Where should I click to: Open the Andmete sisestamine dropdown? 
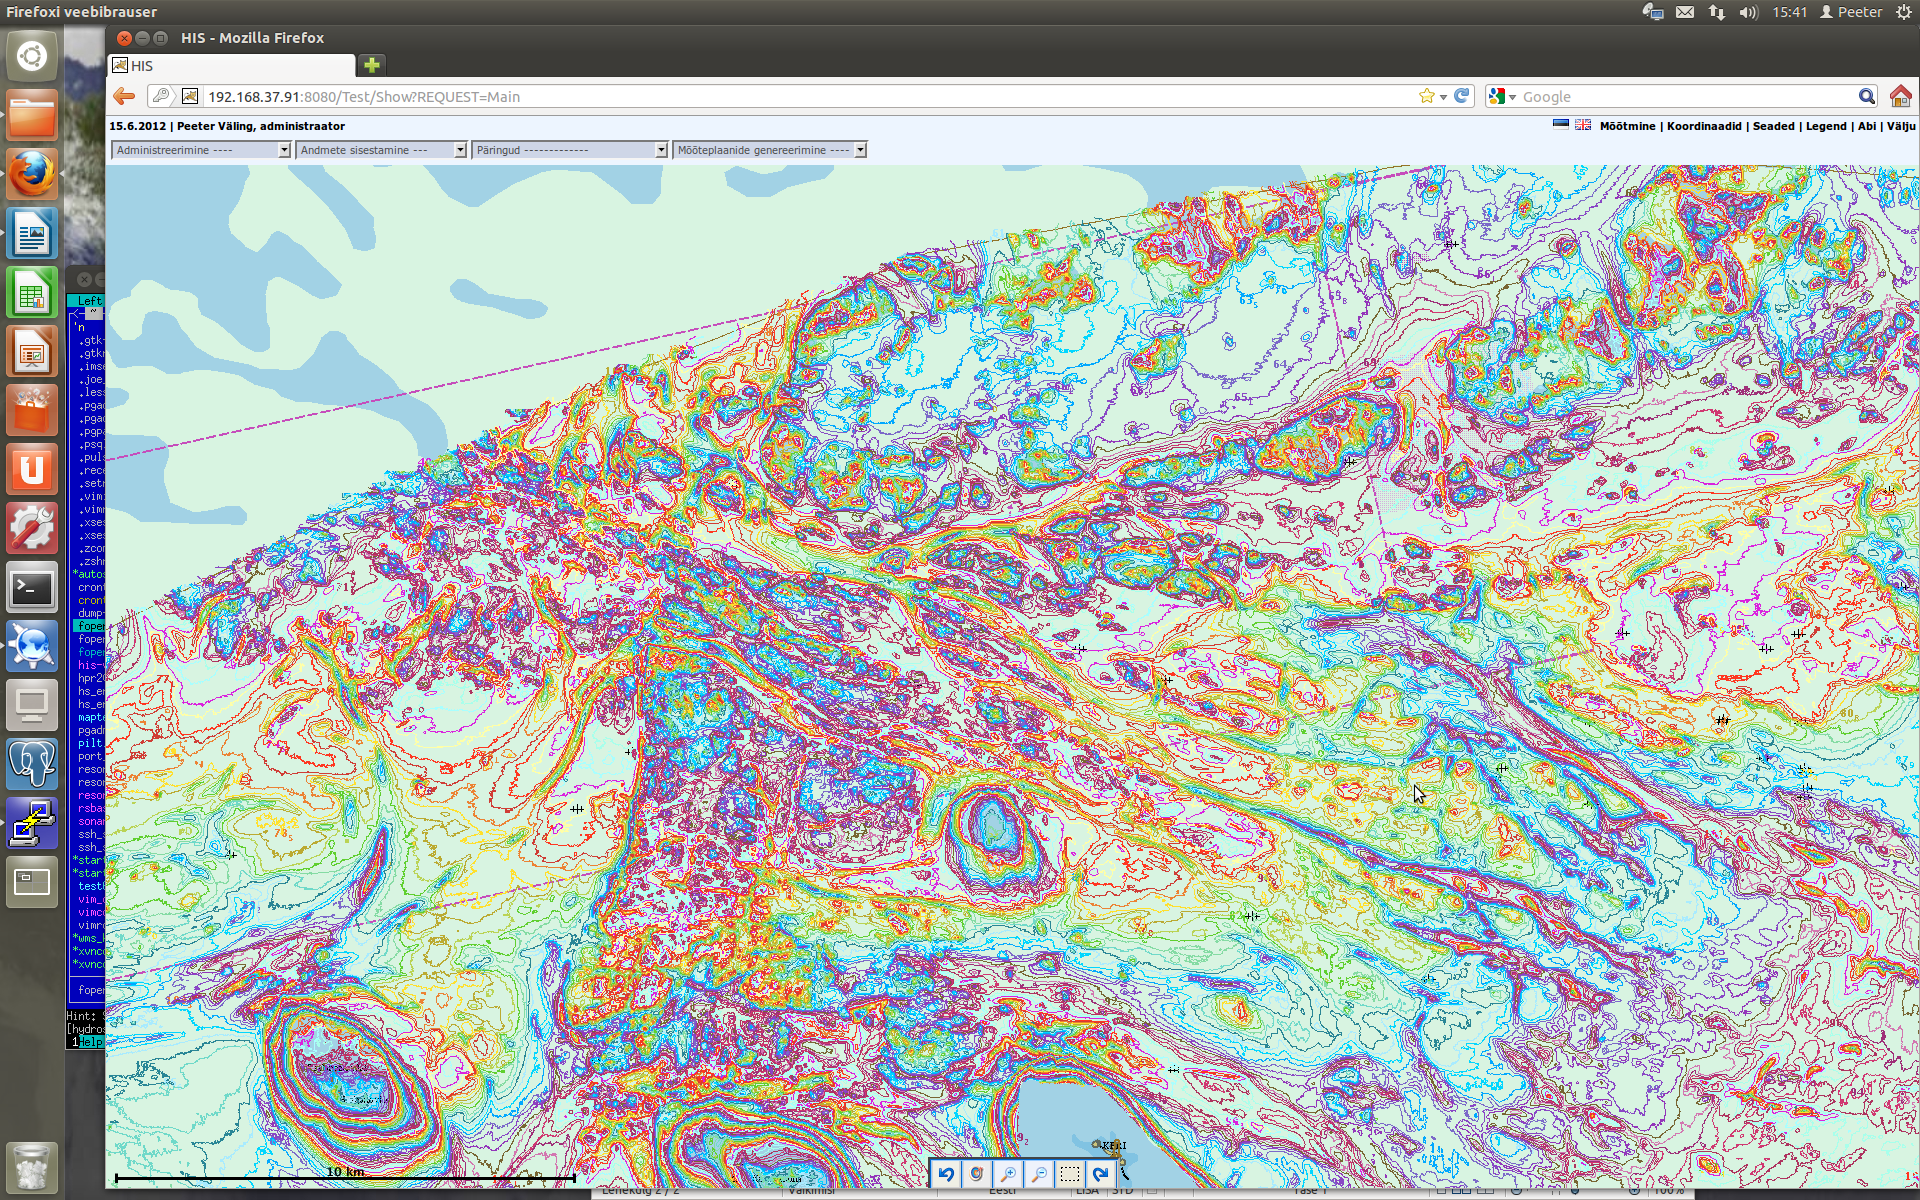tap(382, 150)
